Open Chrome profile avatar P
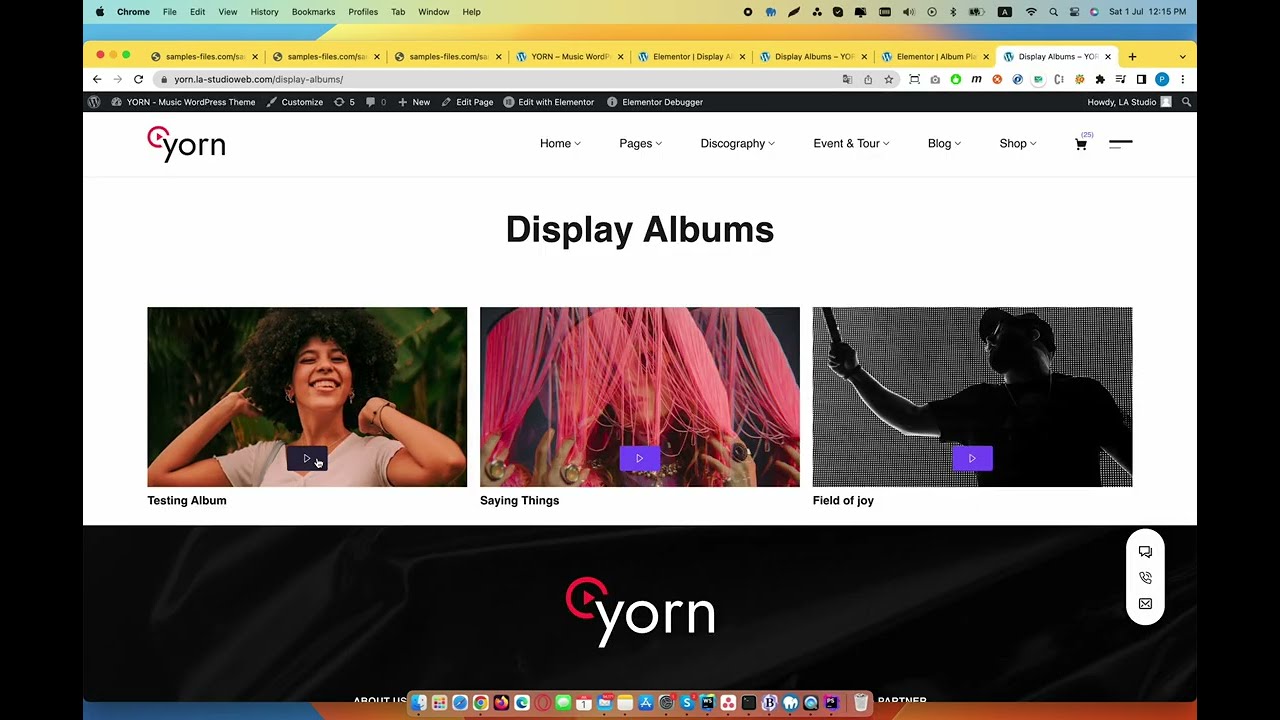The image size is (1280, 720). point(1162,79)
